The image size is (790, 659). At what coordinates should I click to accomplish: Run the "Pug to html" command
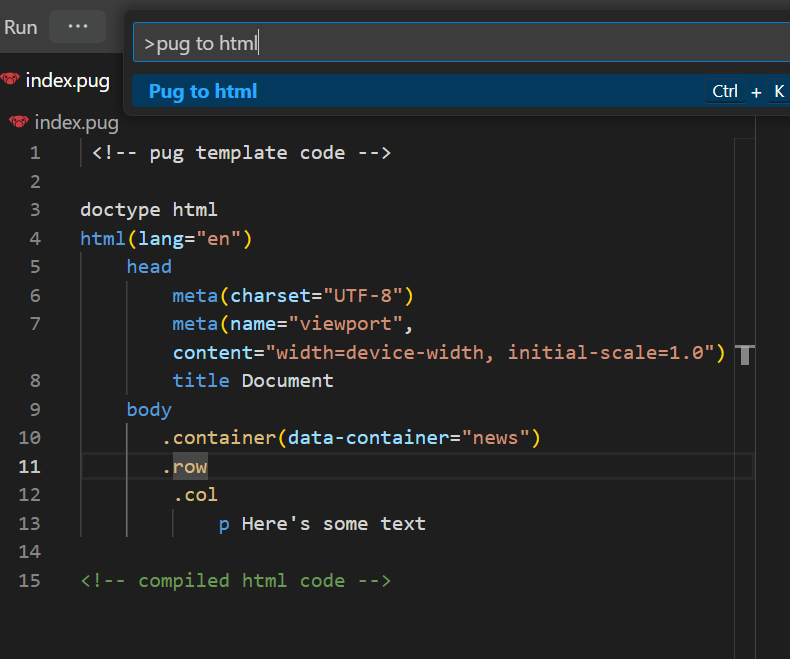[203, 91]
